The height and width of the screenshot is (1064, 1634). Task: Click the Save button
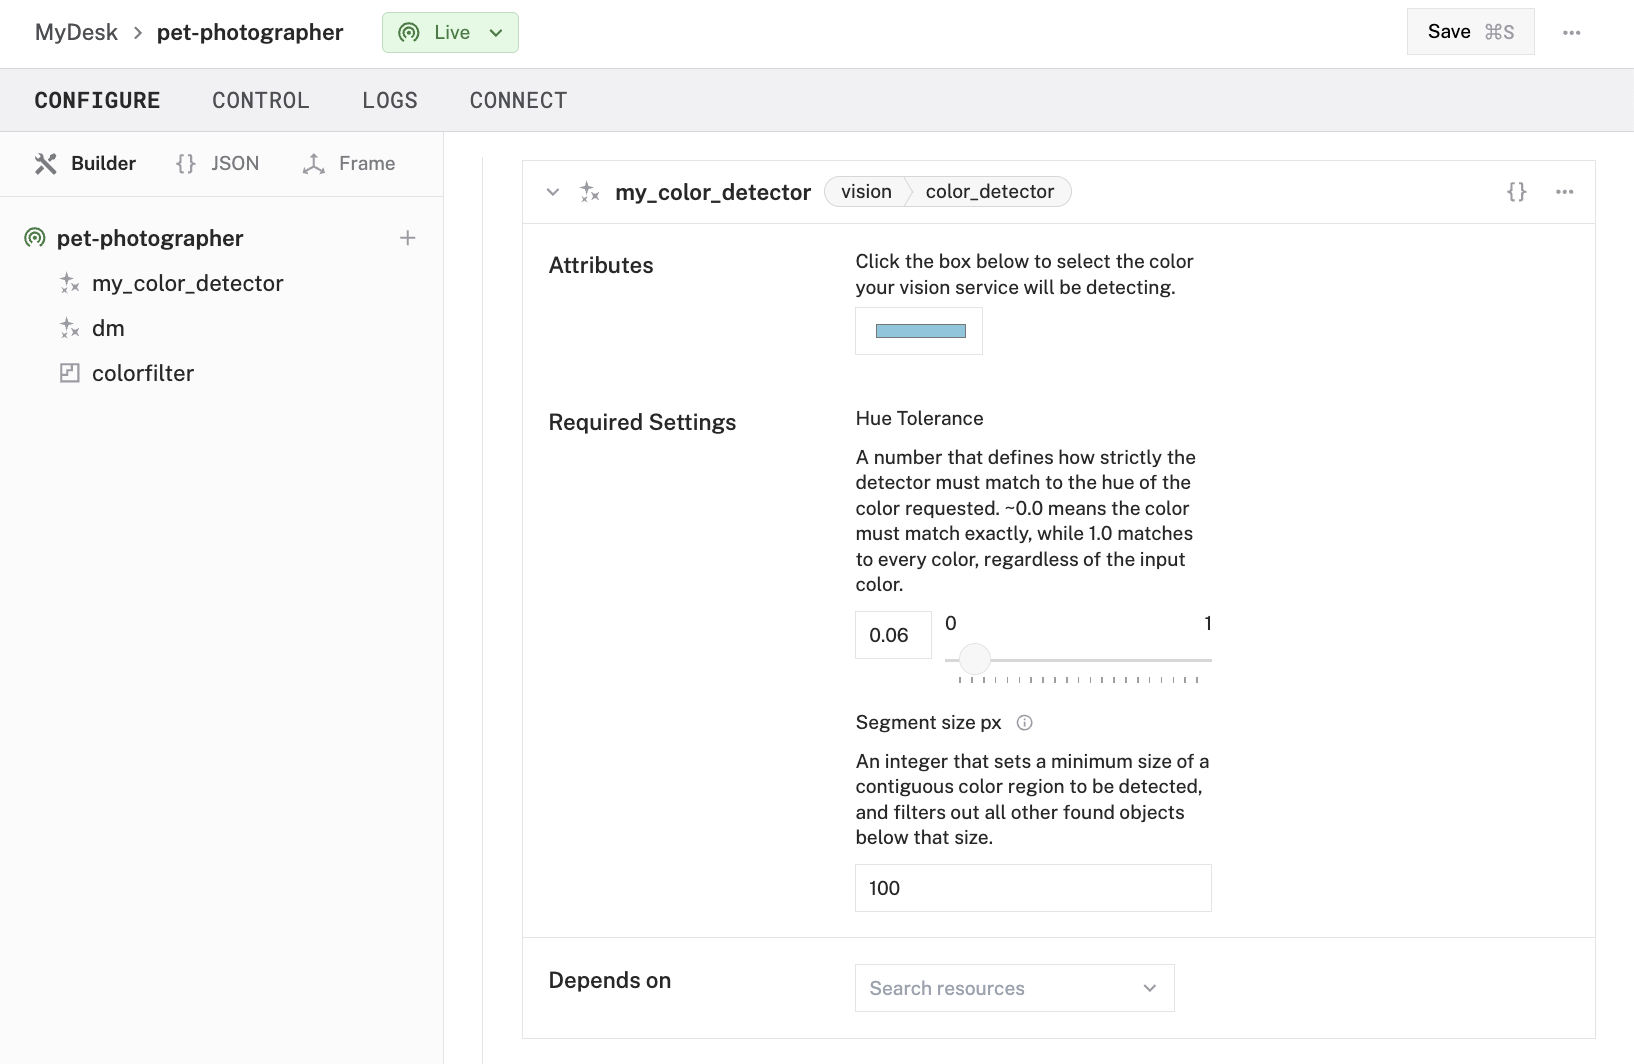point(1470,32)
